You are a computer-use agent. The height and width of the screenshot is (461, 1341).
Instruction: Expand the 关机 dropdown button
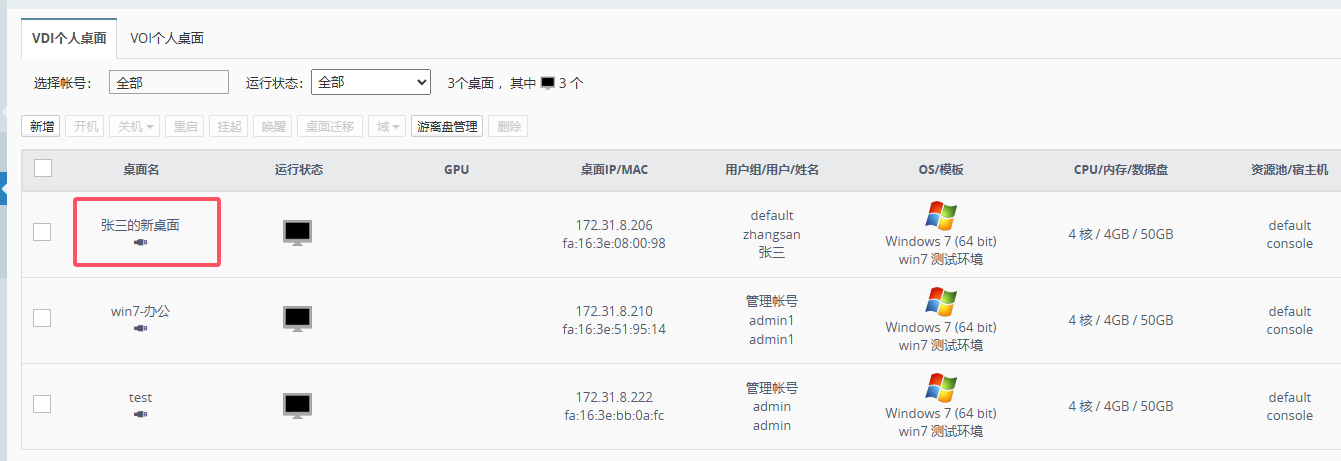click(135, 127)
